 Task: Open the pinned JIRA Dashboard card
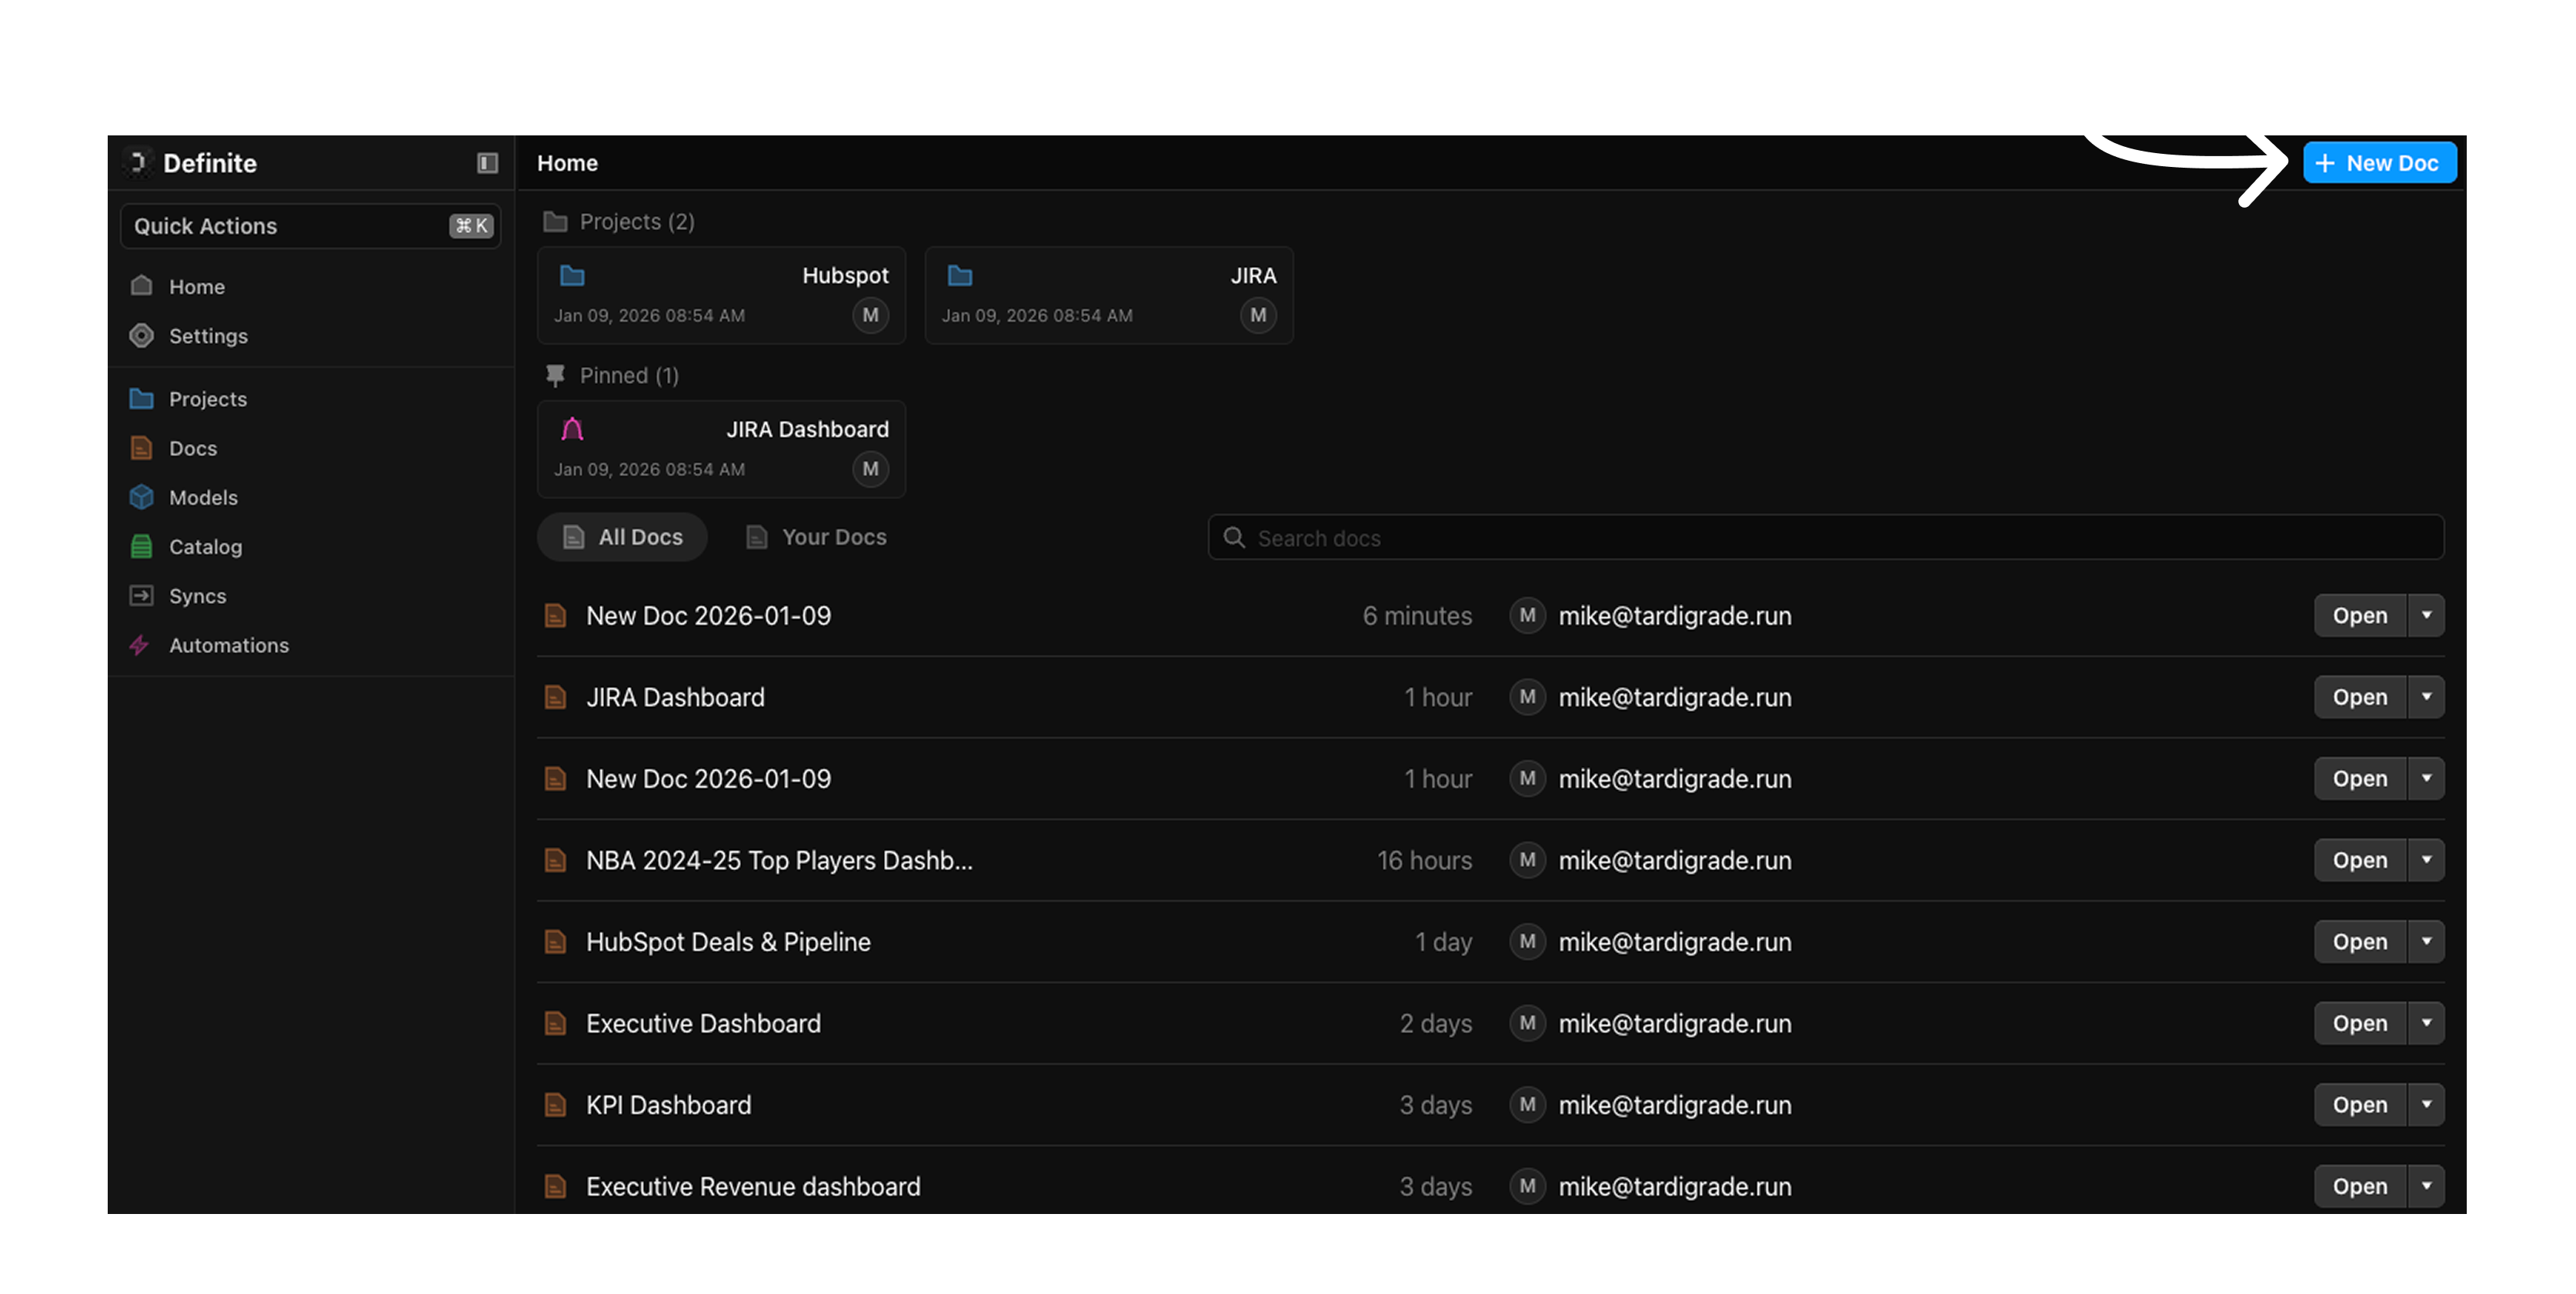pyautogui.click(x=721, y=449)
